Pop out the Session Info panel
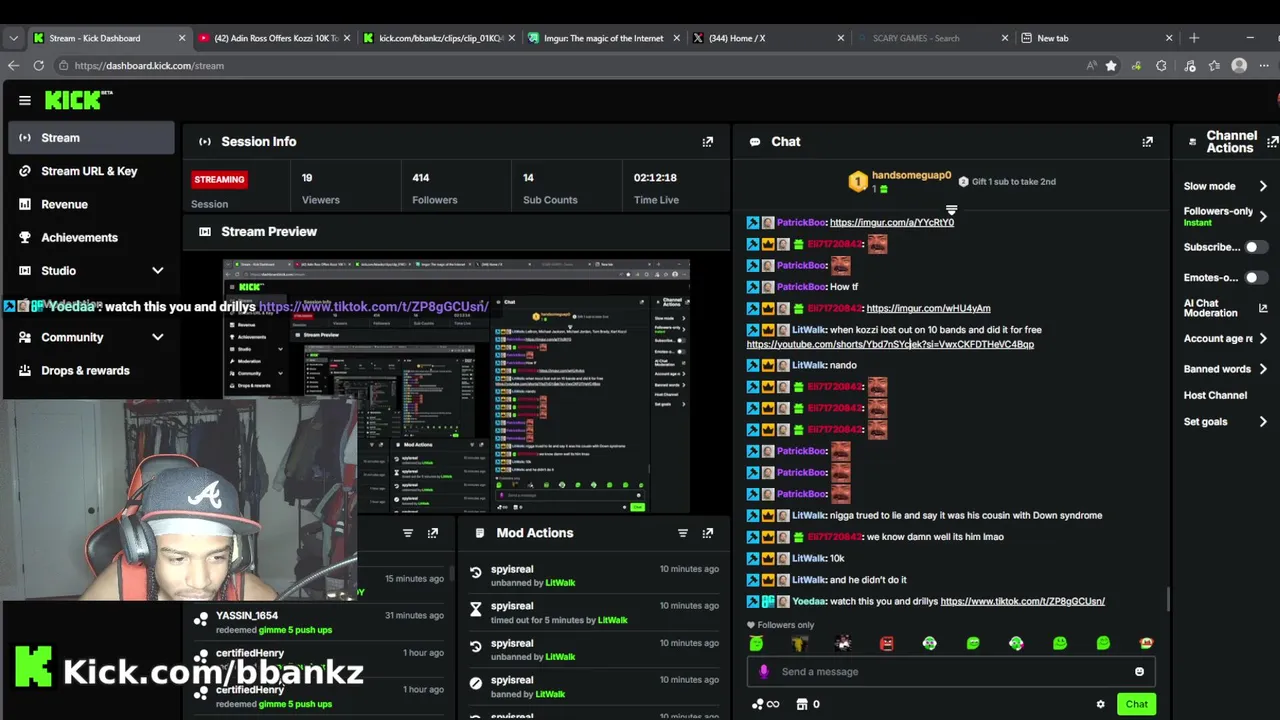 (x=707, y=142)
